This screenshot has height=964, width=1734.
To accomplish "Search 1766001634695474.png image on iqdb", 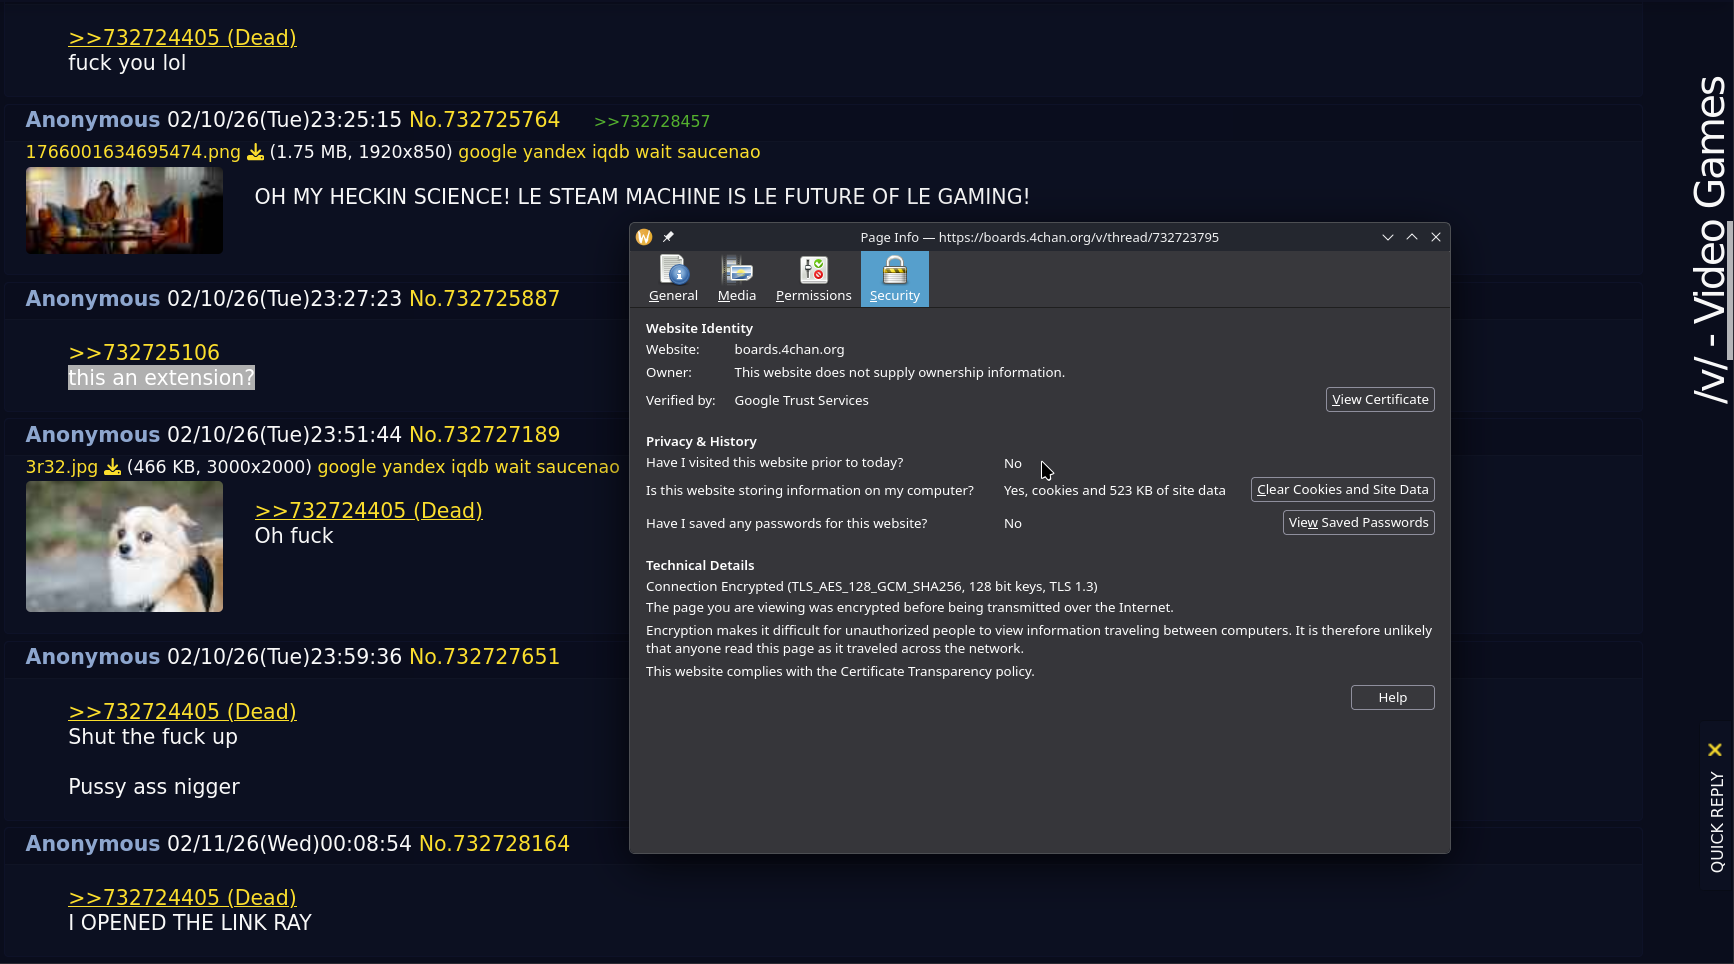I will (x=611, y=152).
